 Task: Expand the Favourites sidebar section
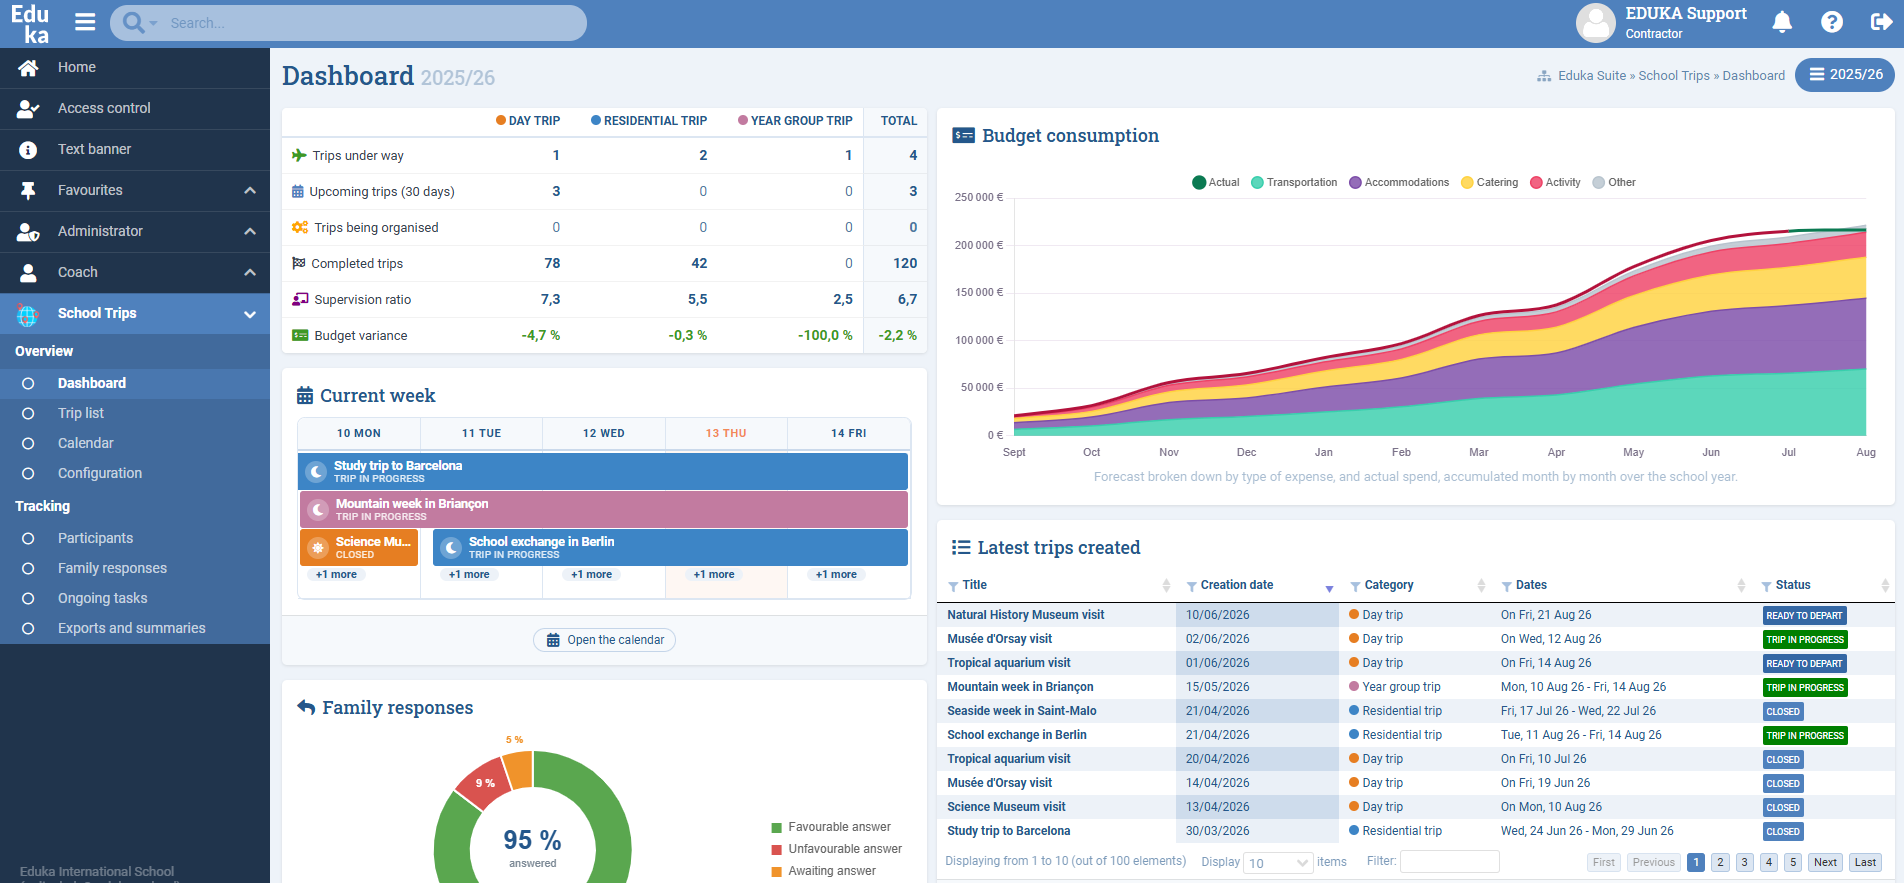point(250,191)
